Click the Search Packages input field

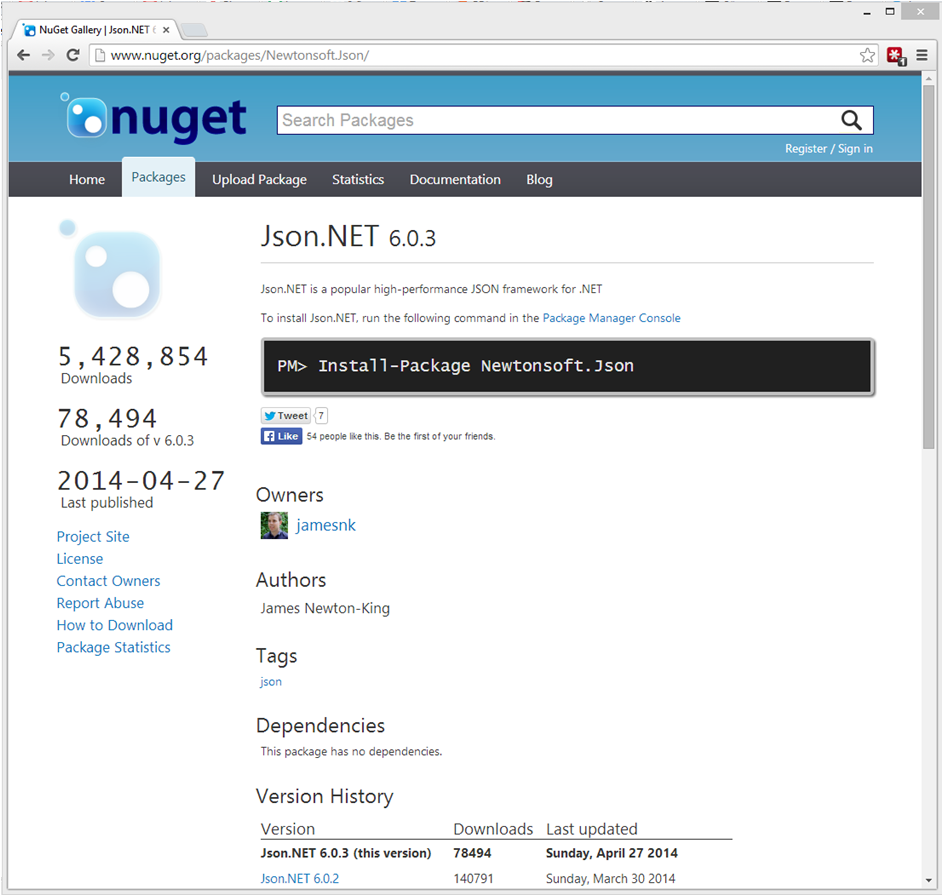point(555,120)
